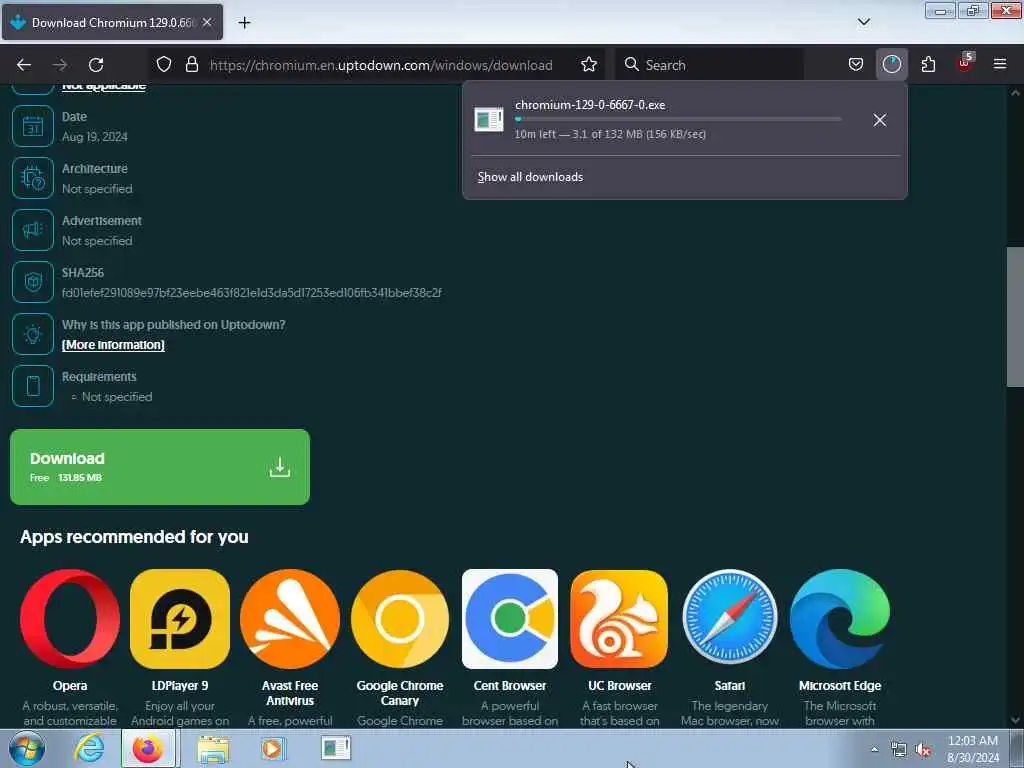Image resolution: width=1024 pixels, height=768 pixels.
Task: Open the Avast Free Antivirus icon
Action: tap(290, 618)
